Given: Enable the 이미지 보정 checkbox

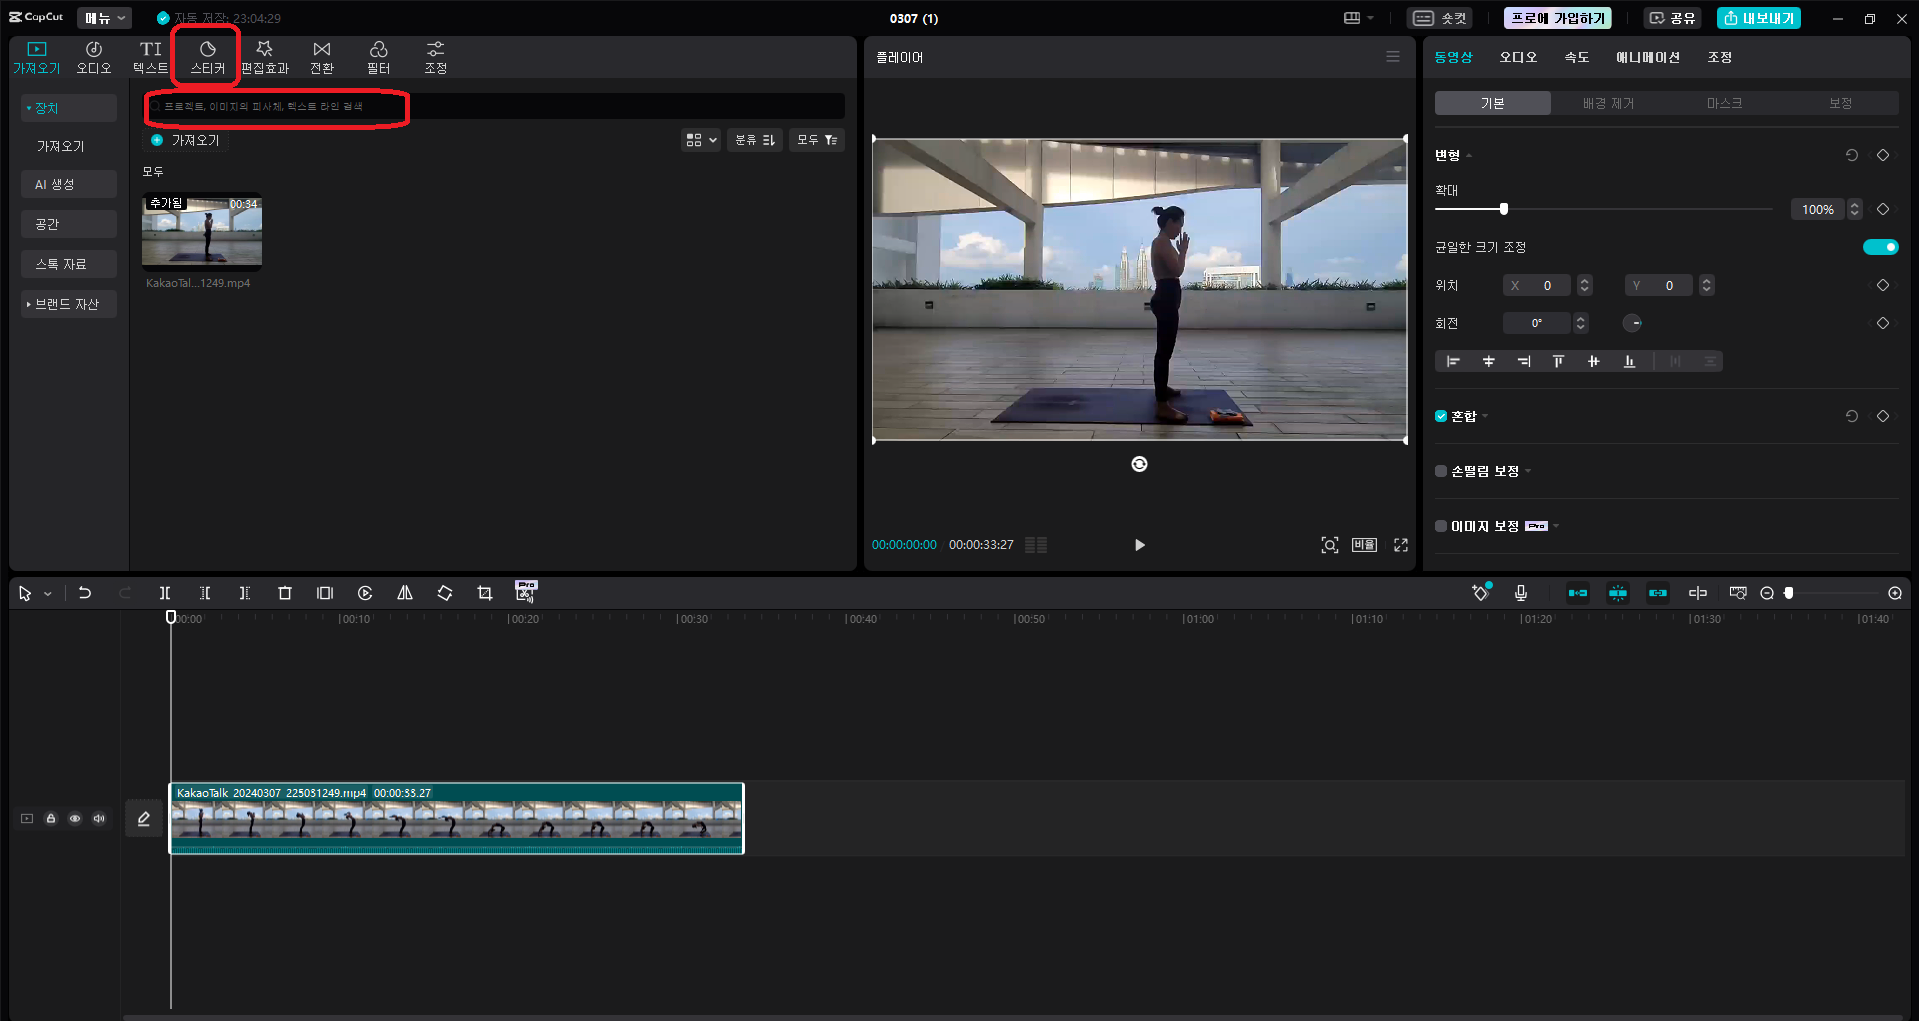Looking at the screenshot, I should tap(1441, 526).
